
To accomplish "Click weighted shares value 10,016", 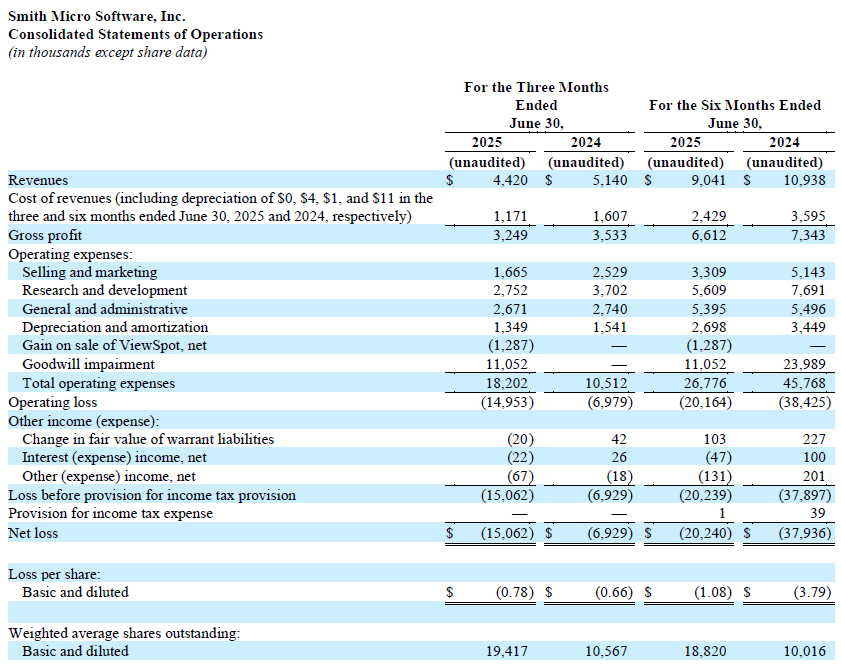I will [805, 652].
